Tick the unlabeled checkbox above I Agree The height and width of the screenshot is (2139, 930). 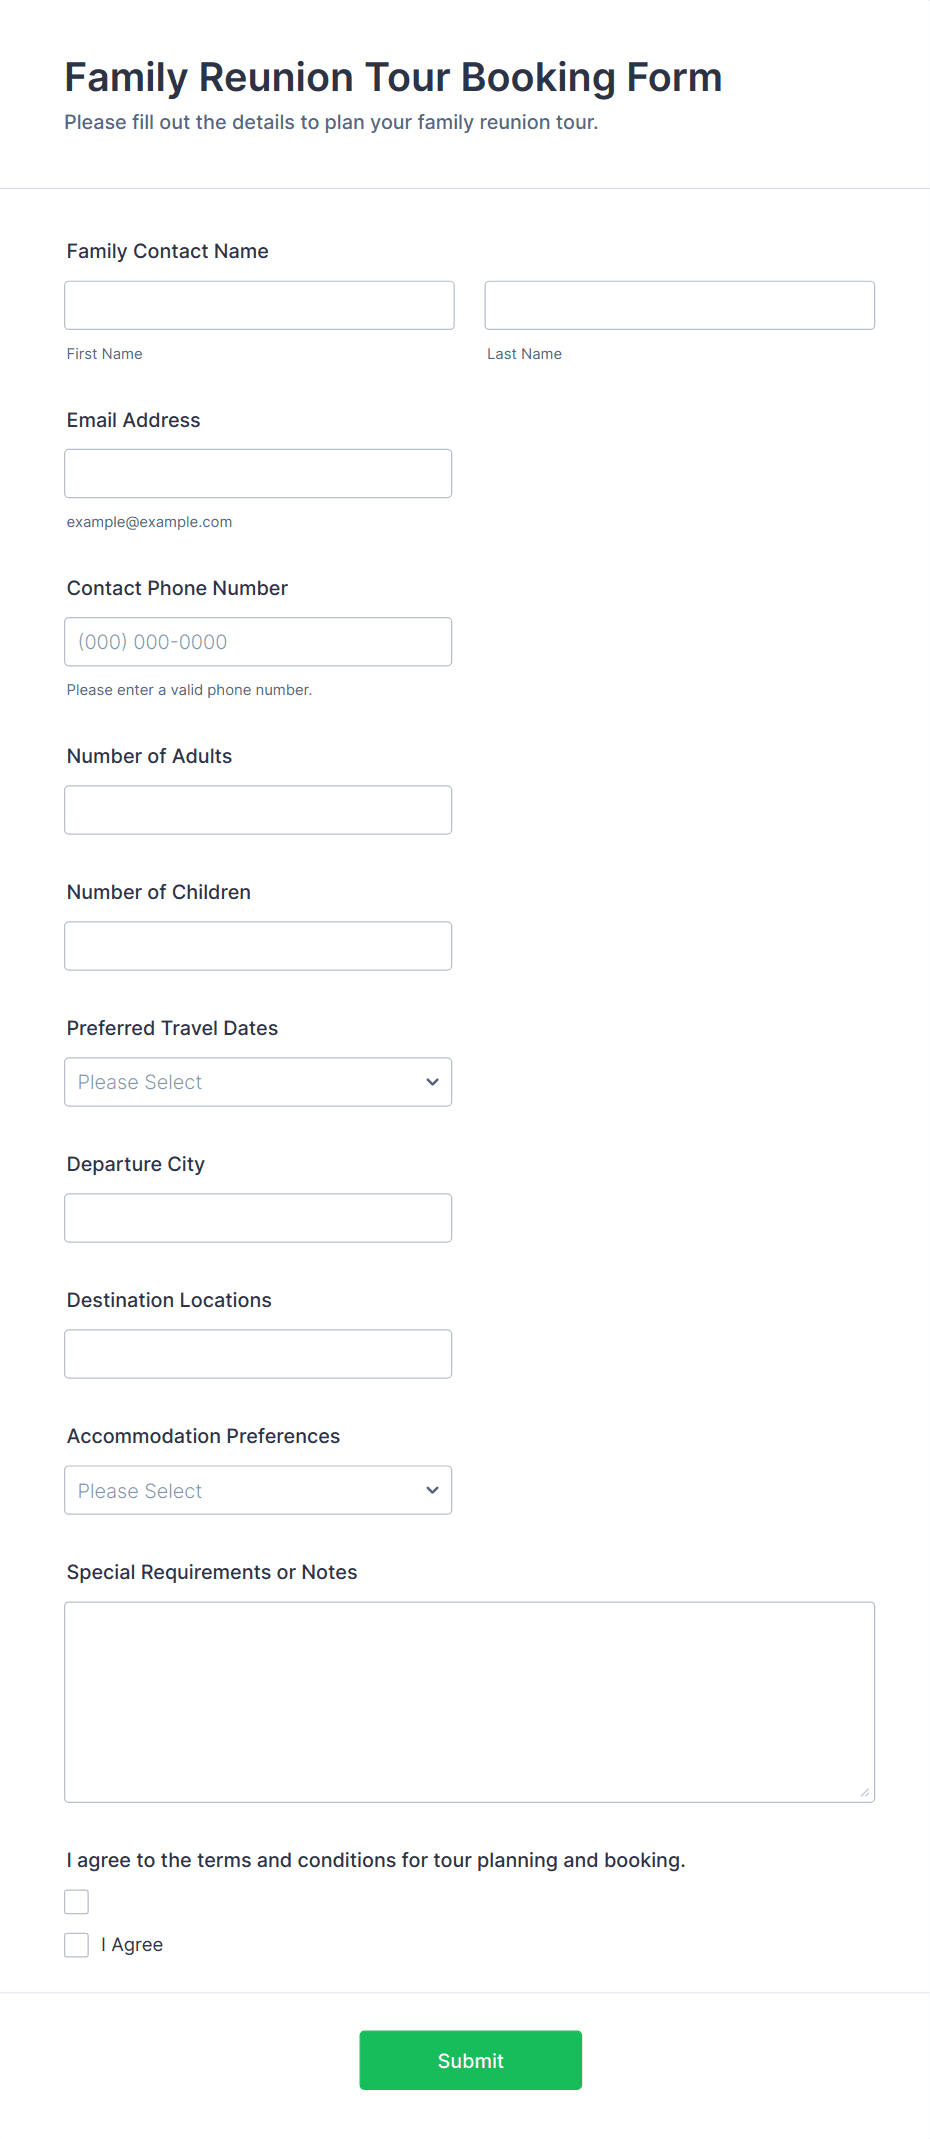[x=77, y=1902]
